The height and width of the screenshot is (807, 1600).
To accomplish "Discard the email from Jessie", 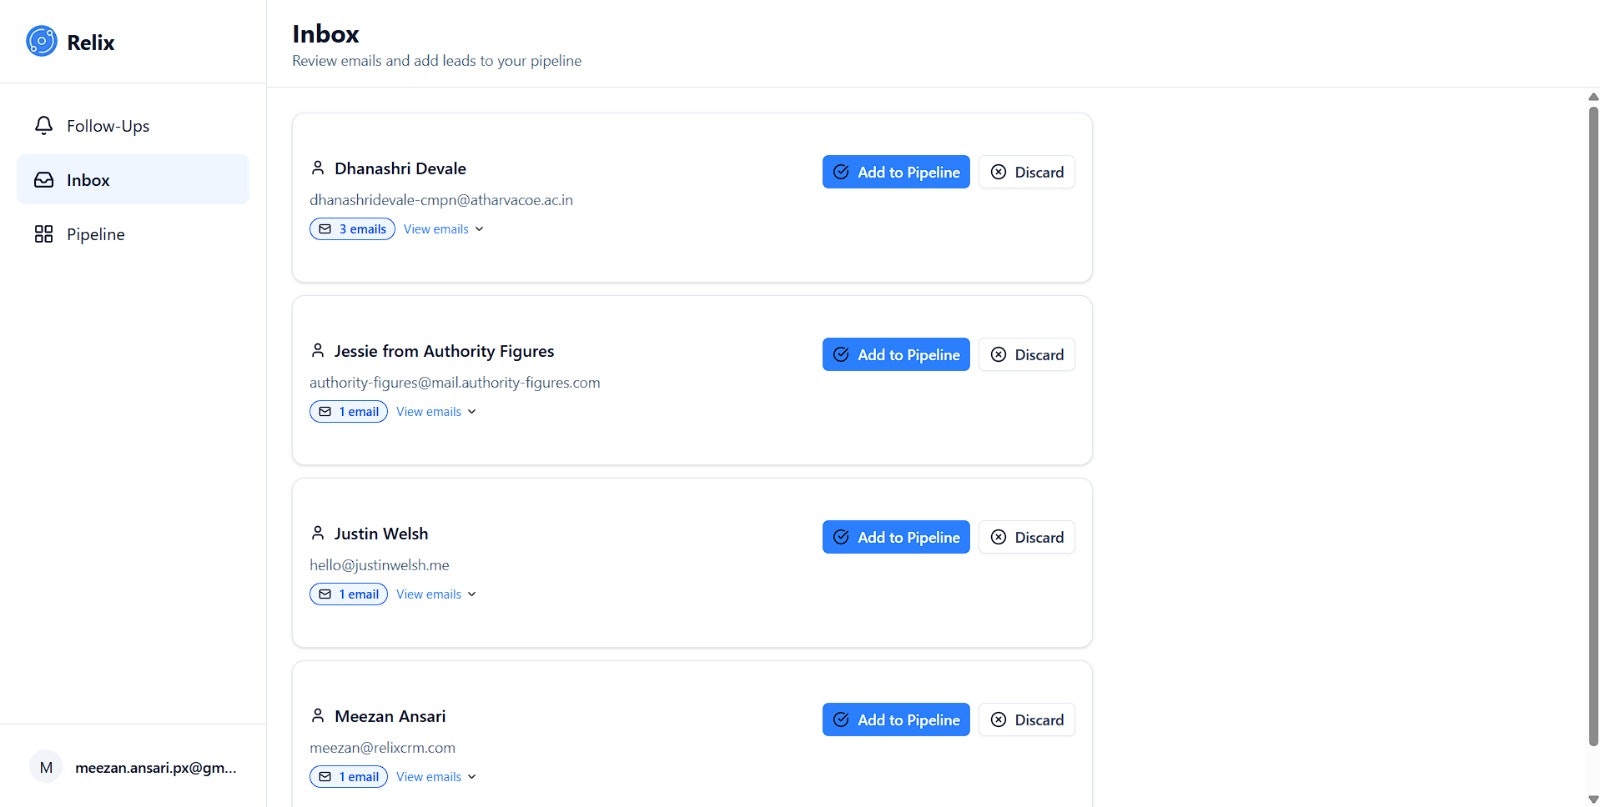I will click(x=1026, y=354).
